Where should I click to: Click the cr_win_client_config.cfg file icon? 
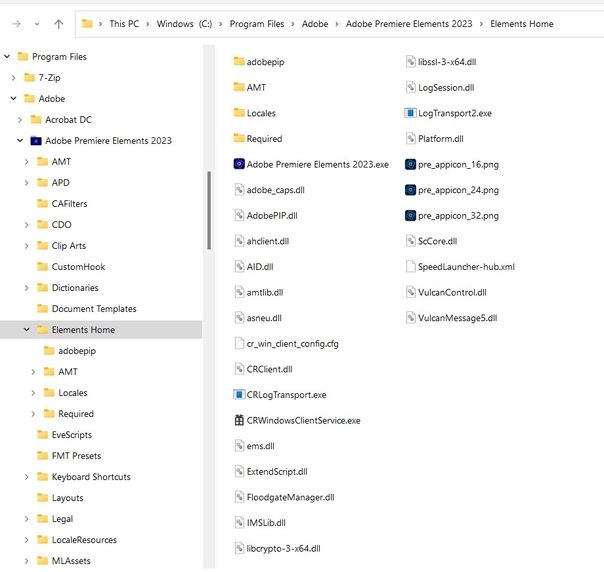click(x=239, y=343)
